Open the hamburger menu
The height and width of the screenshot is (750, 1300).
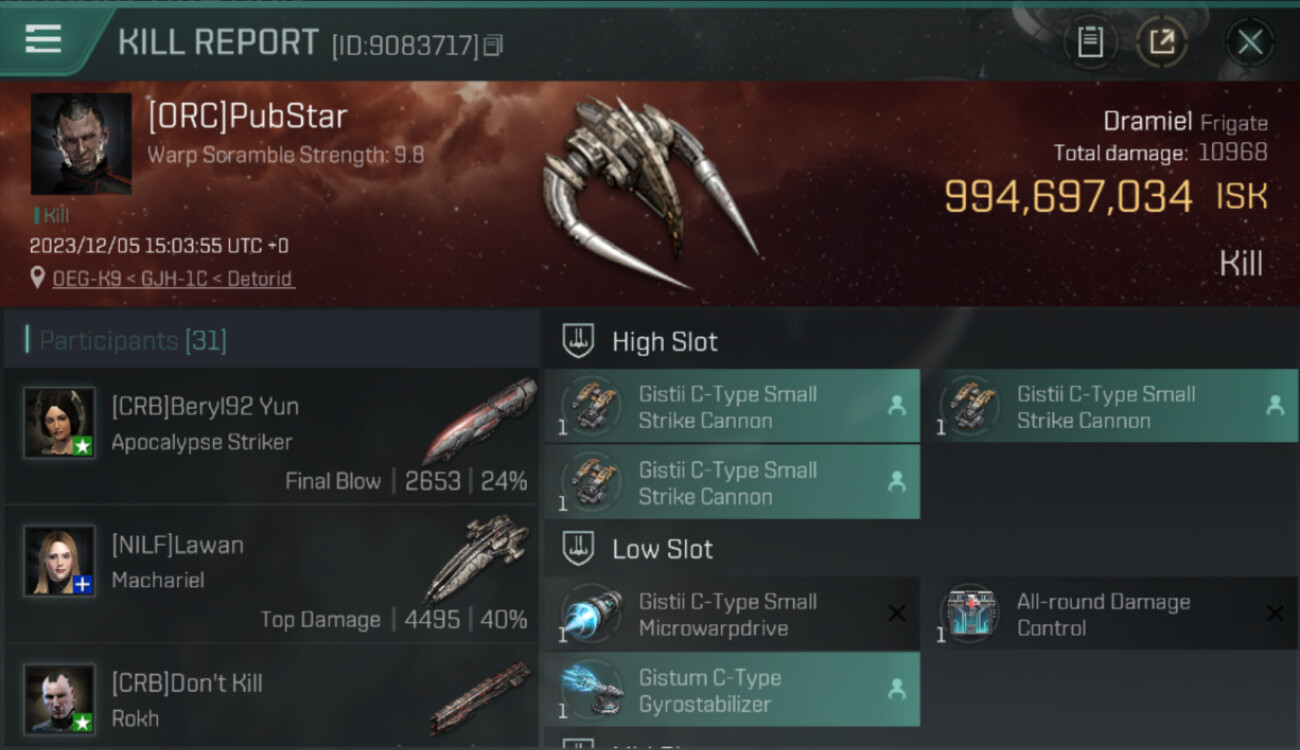tap(43, 40)
